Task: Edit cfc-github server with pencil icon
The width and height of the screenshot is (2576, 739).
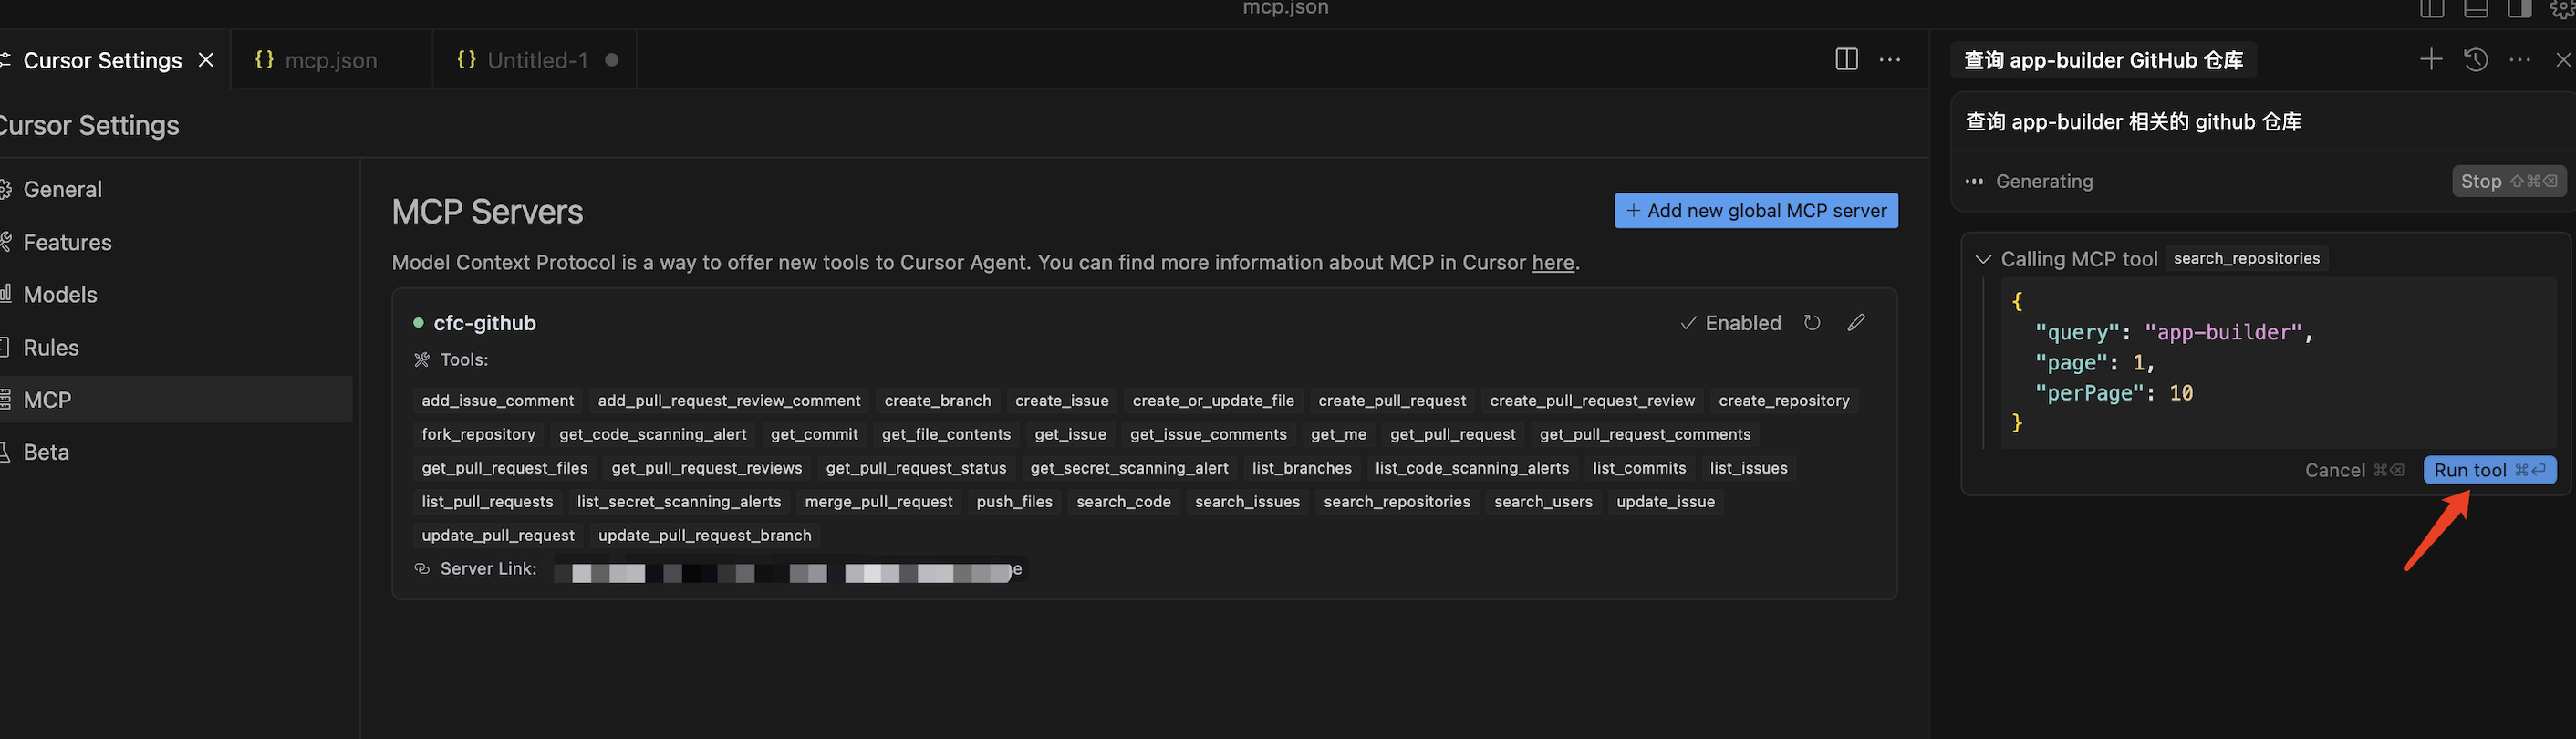Action: coord(1856,322)
